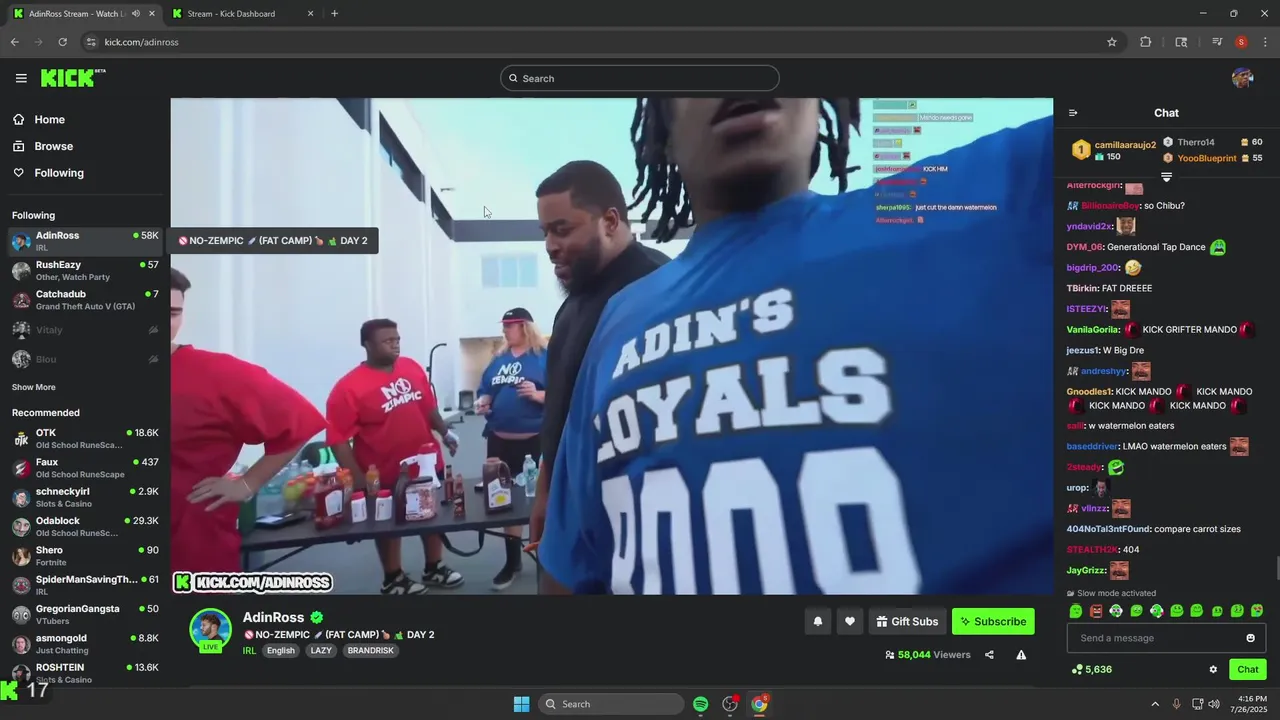
Task: Open OTK recommended channel
Action: [x=85, y=438]
